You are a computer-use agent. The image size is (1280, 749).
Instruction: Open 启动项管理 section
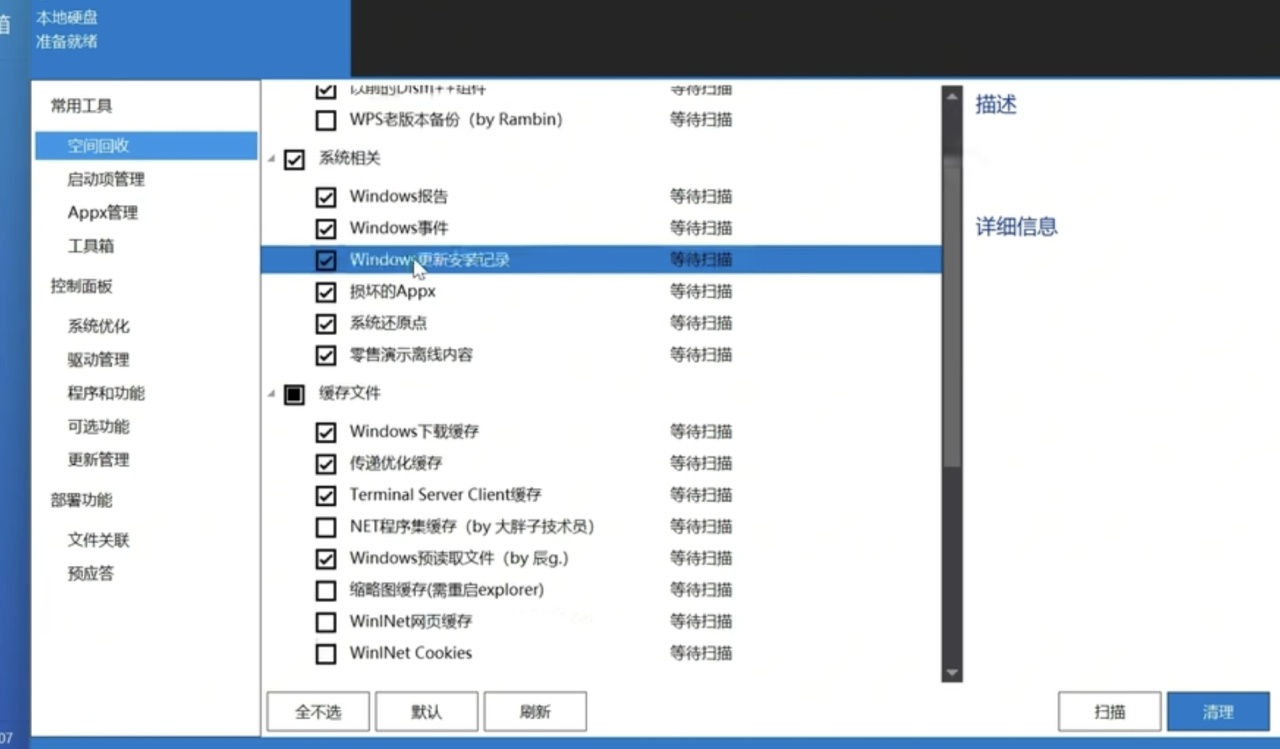point(106,179)
